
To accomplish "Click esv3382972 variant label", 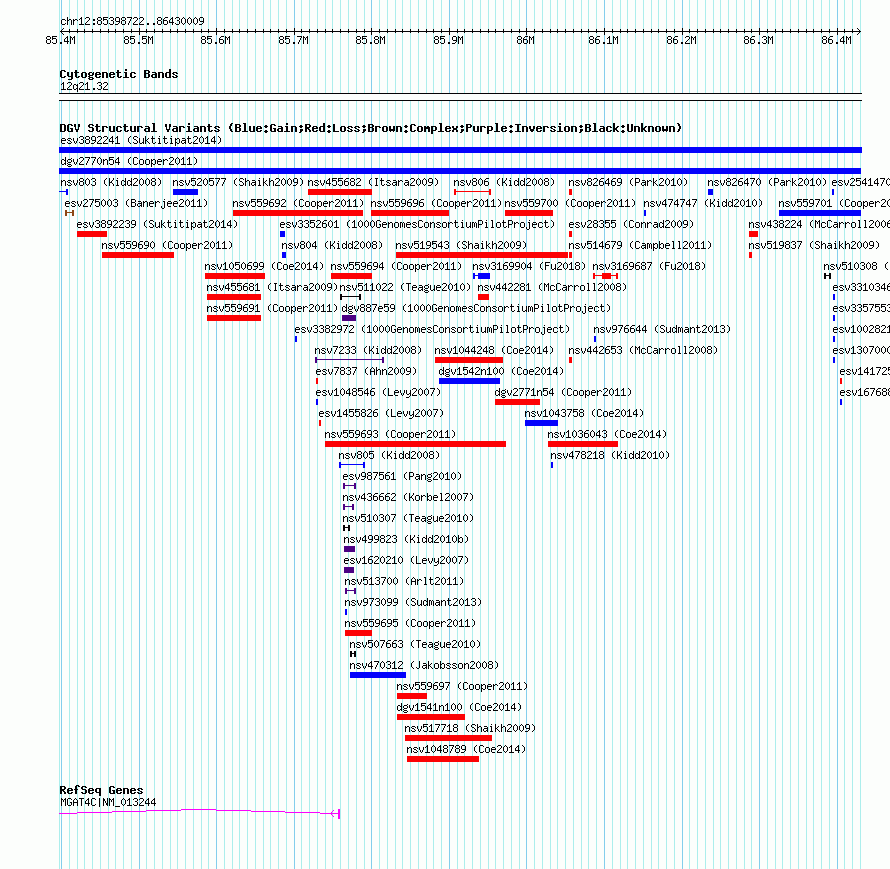I will click(432, 329).
